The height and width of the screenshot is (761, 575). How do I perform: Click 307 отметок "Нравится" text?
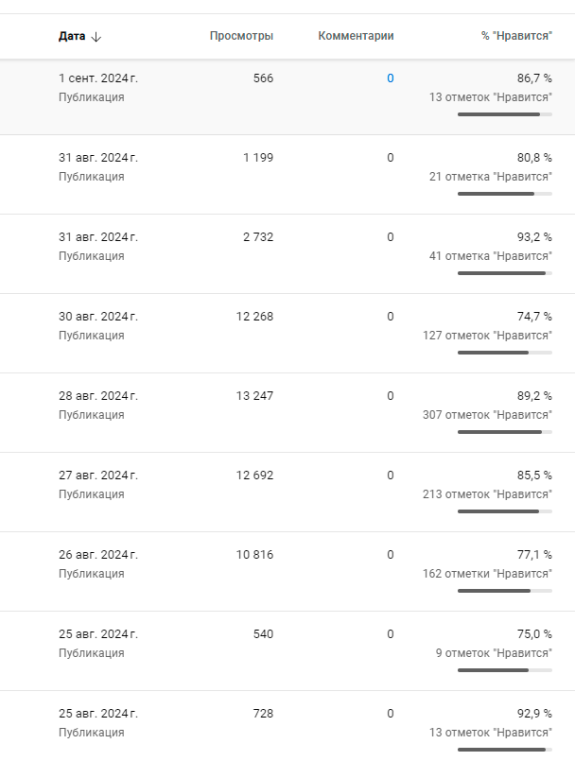coord(487,415)
